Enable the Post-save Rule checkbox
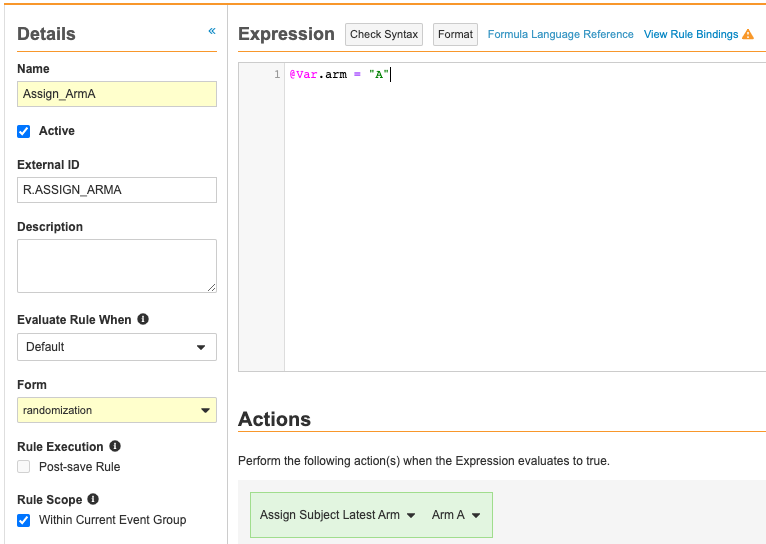 (24, 467)
